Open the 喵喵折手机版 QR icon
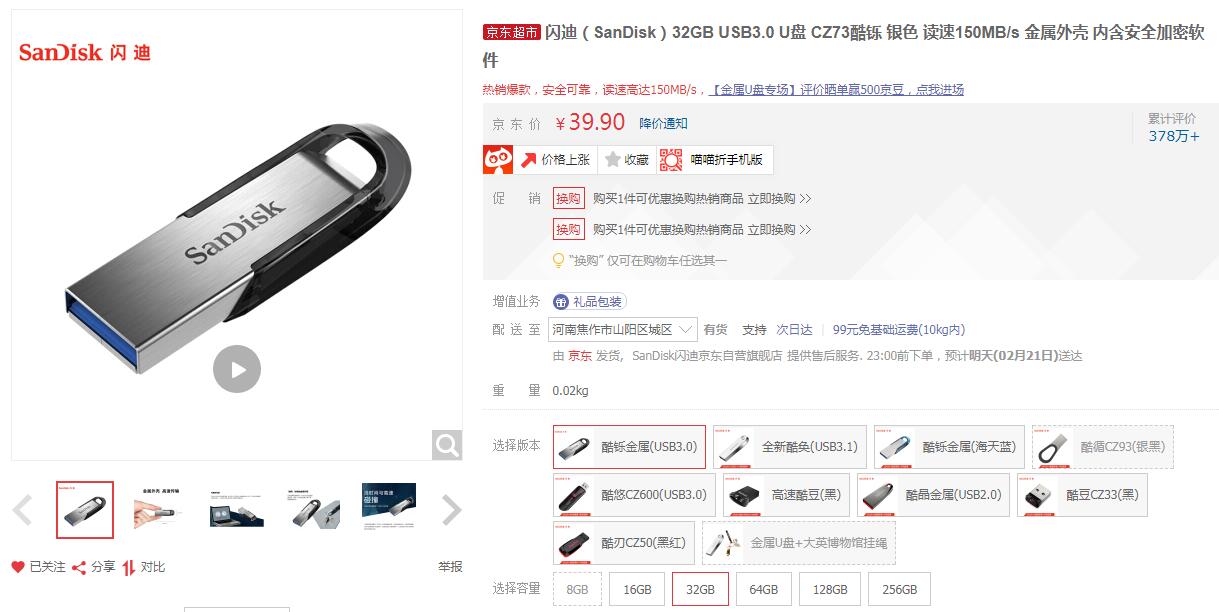The width and height of the screenshot is (1219, 612). pyautogui.click(x=671, y=159)
